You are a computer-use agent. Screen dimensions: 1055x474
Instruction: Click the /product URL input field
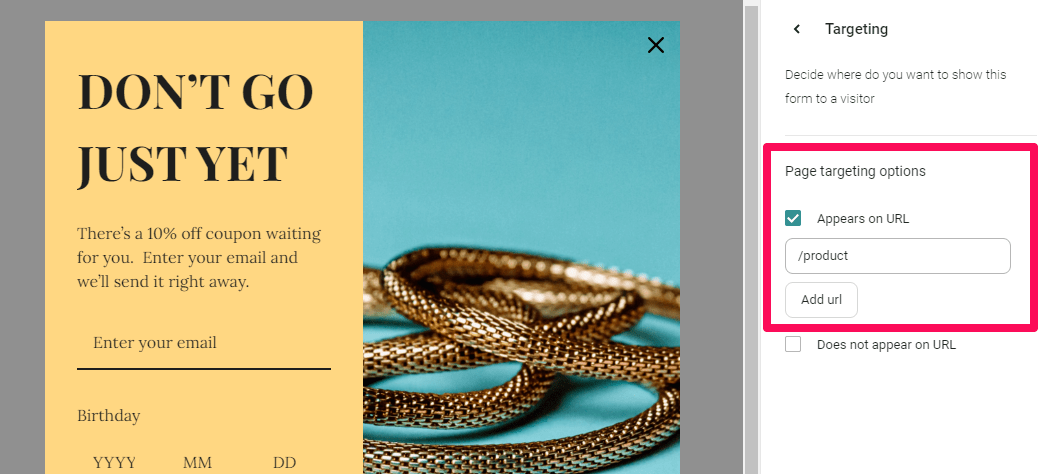pyautogui.click(x=898, y=256)
